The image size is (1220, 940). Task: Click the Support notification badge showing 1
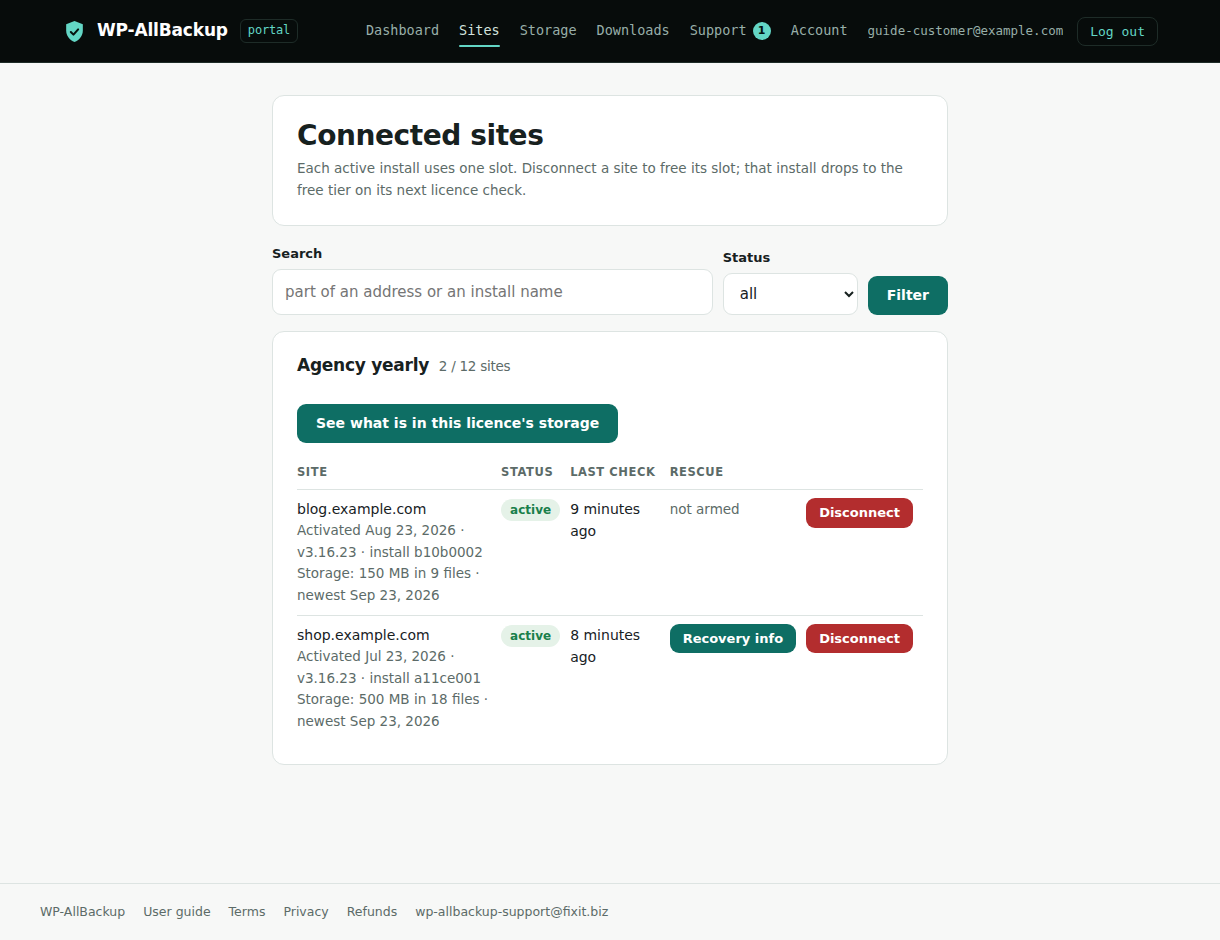tap(762, 31)
